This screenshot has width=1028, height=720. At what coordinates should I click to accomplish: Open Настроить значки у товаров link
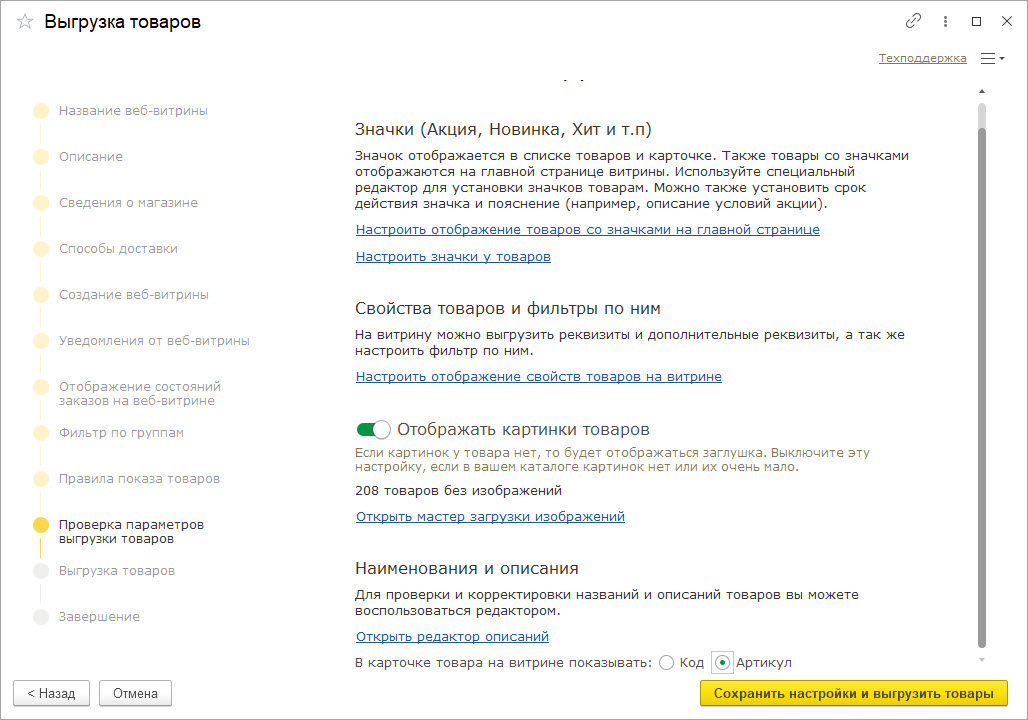coord(453,257)
